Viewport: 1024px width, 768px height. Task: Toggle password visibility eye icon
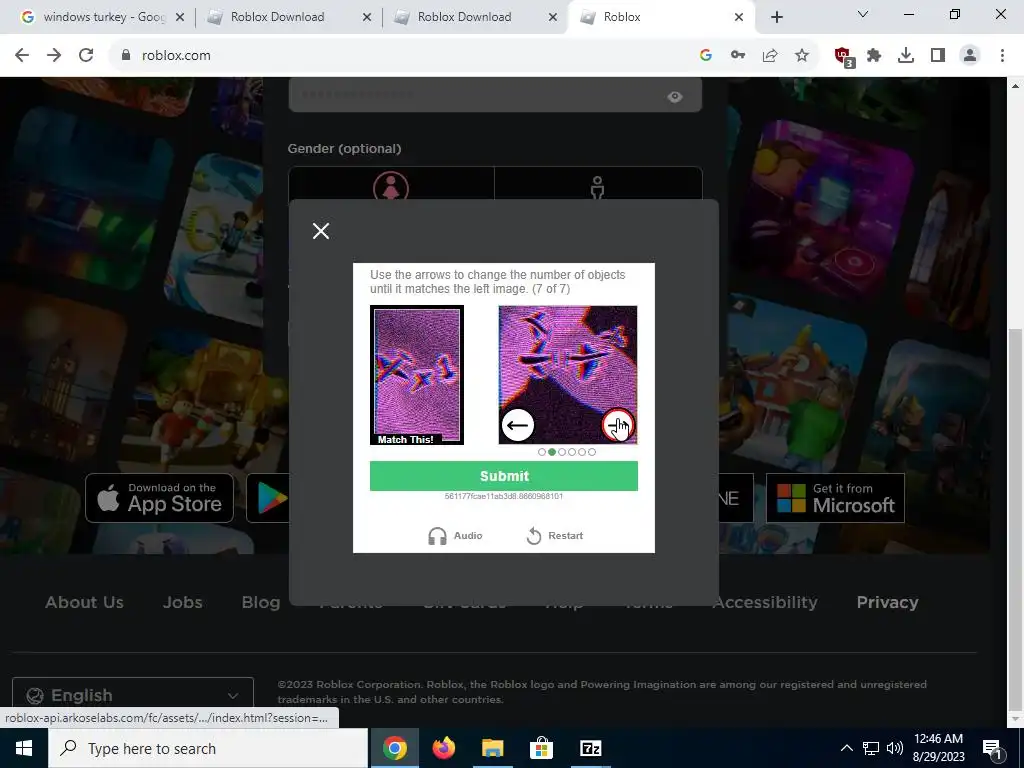click(x=675, y=97)
